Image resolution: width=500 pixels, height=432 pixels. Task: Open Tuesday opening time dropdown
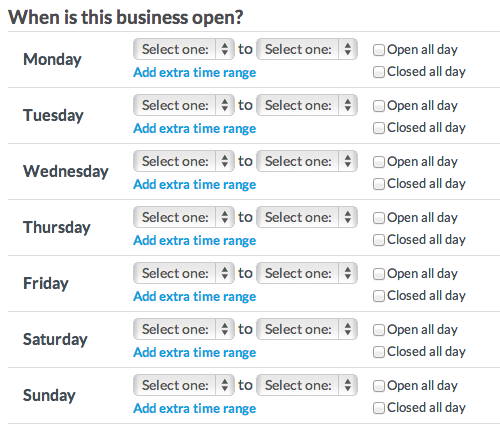(x=184, y=105)
